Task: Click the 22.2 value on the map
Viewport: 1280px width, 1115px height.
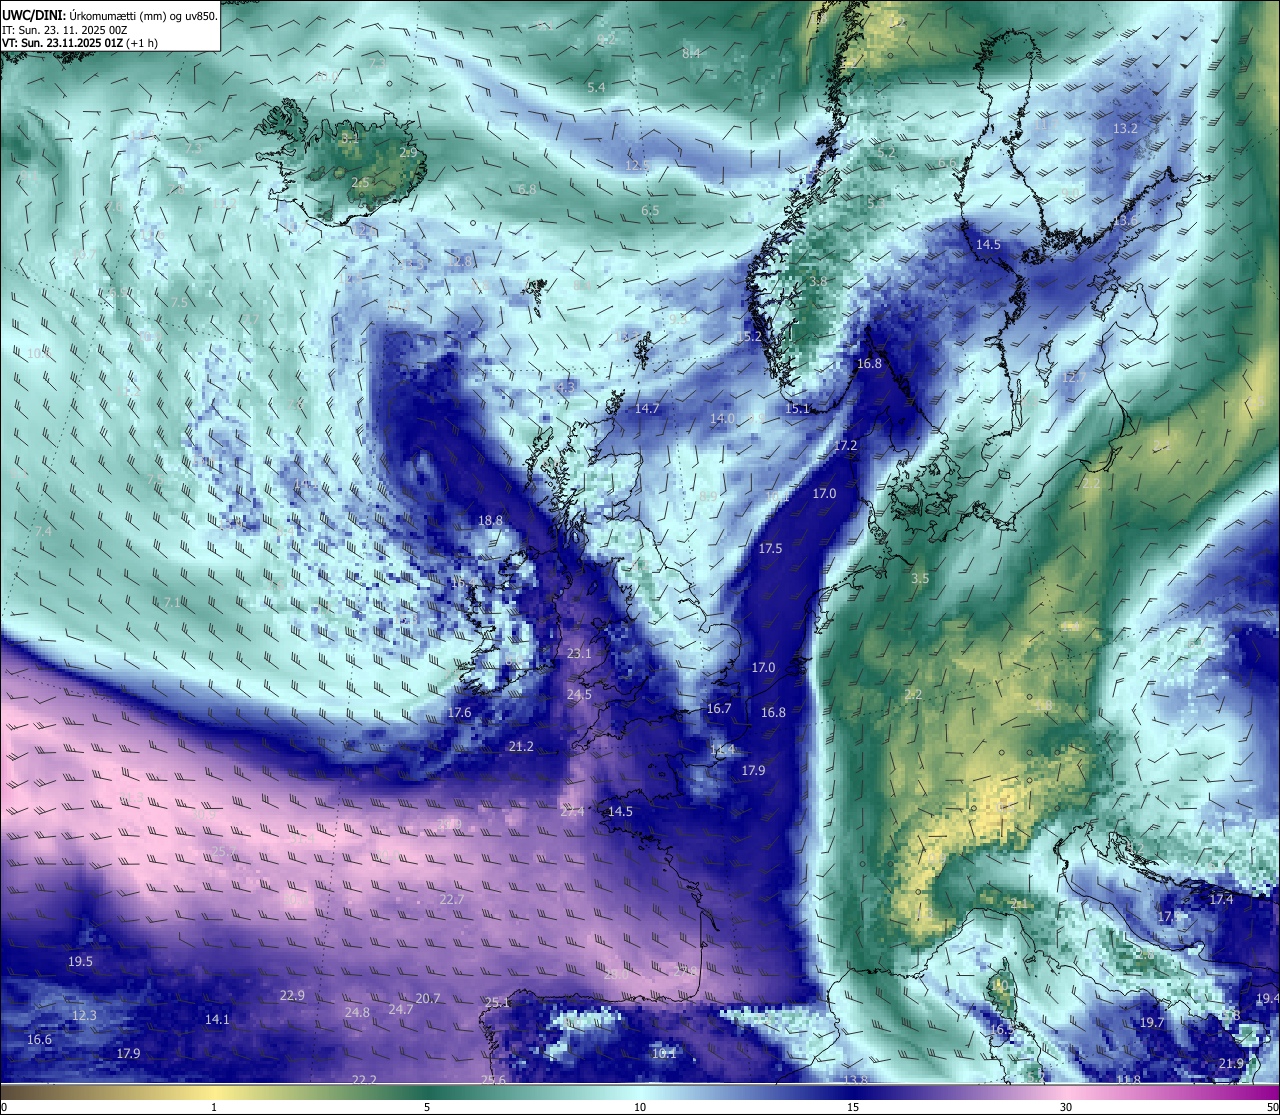Action: (364, 1080)
